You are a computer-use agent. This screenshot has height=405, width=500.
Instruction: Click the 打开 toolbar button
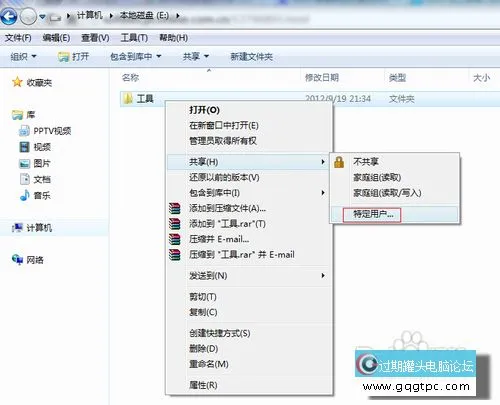point(73,57)
